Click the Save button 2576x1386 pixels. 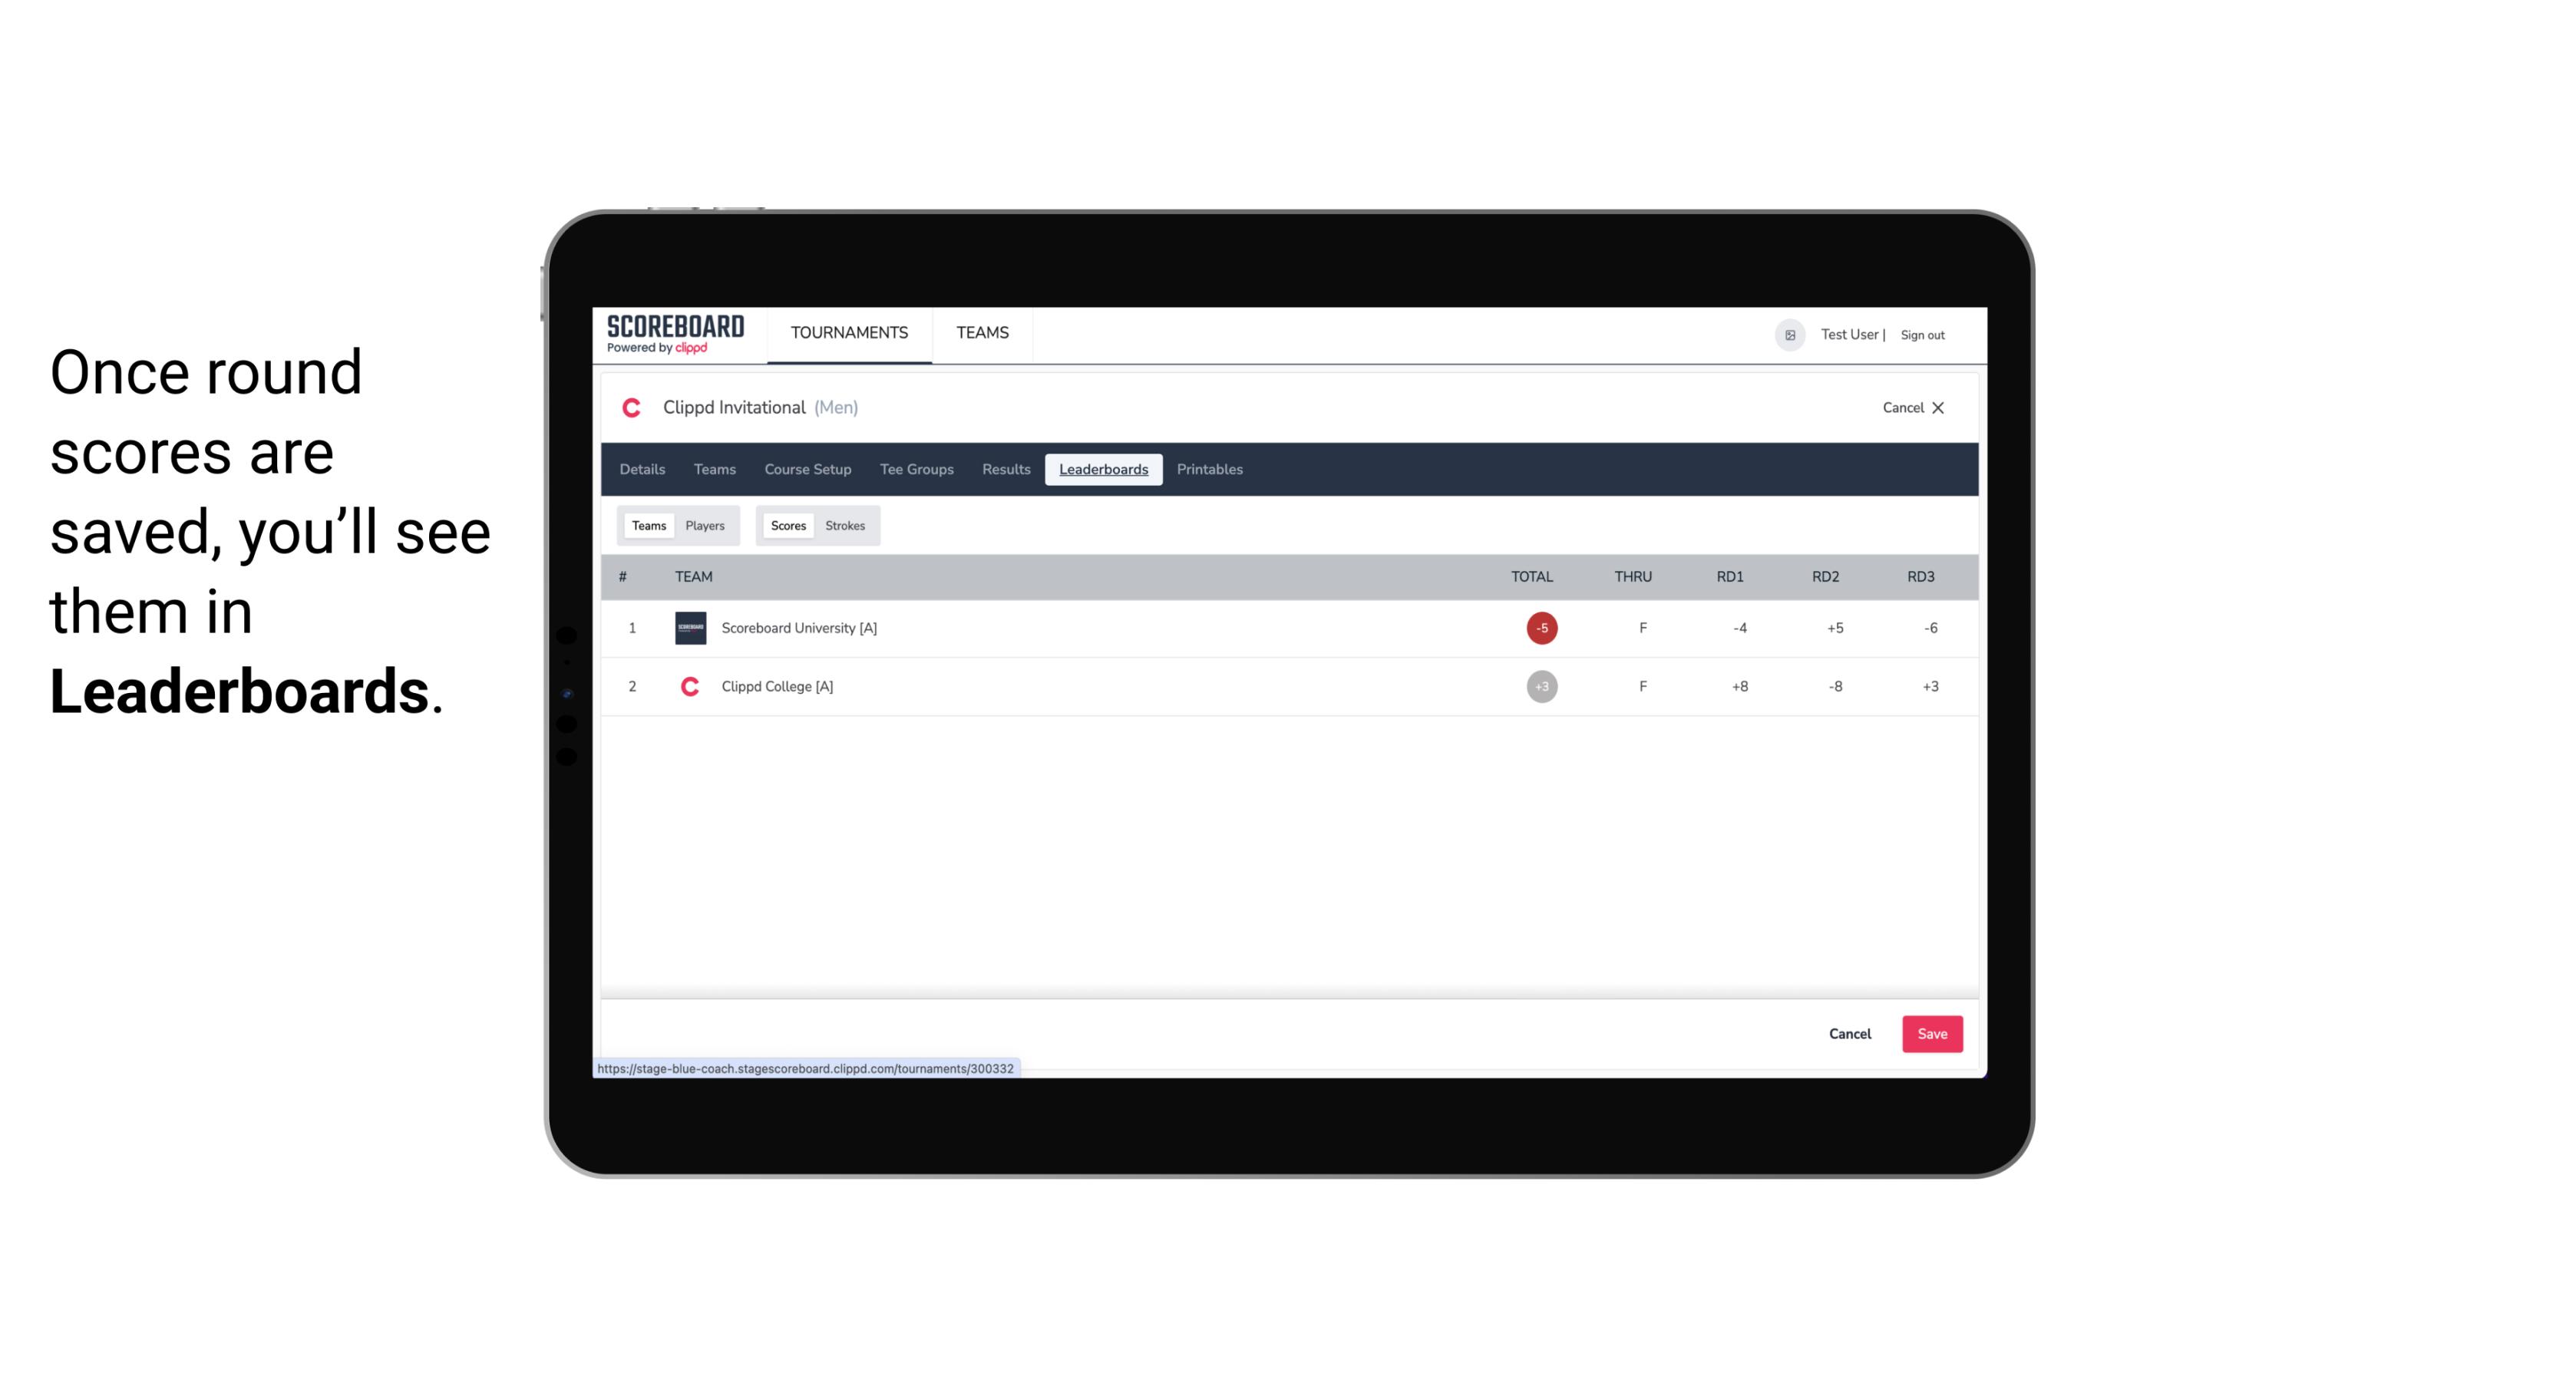point(1930,1033)
